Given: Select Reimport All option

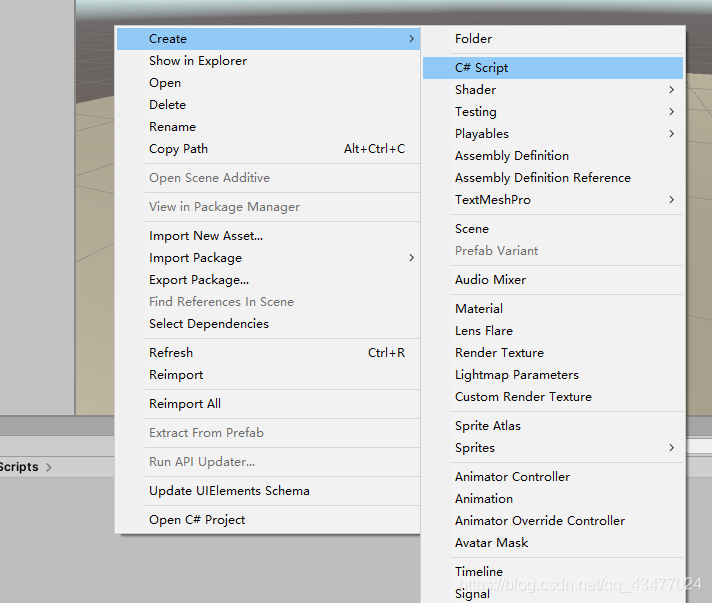Looking at the screenshot, I should click(268, 404).
